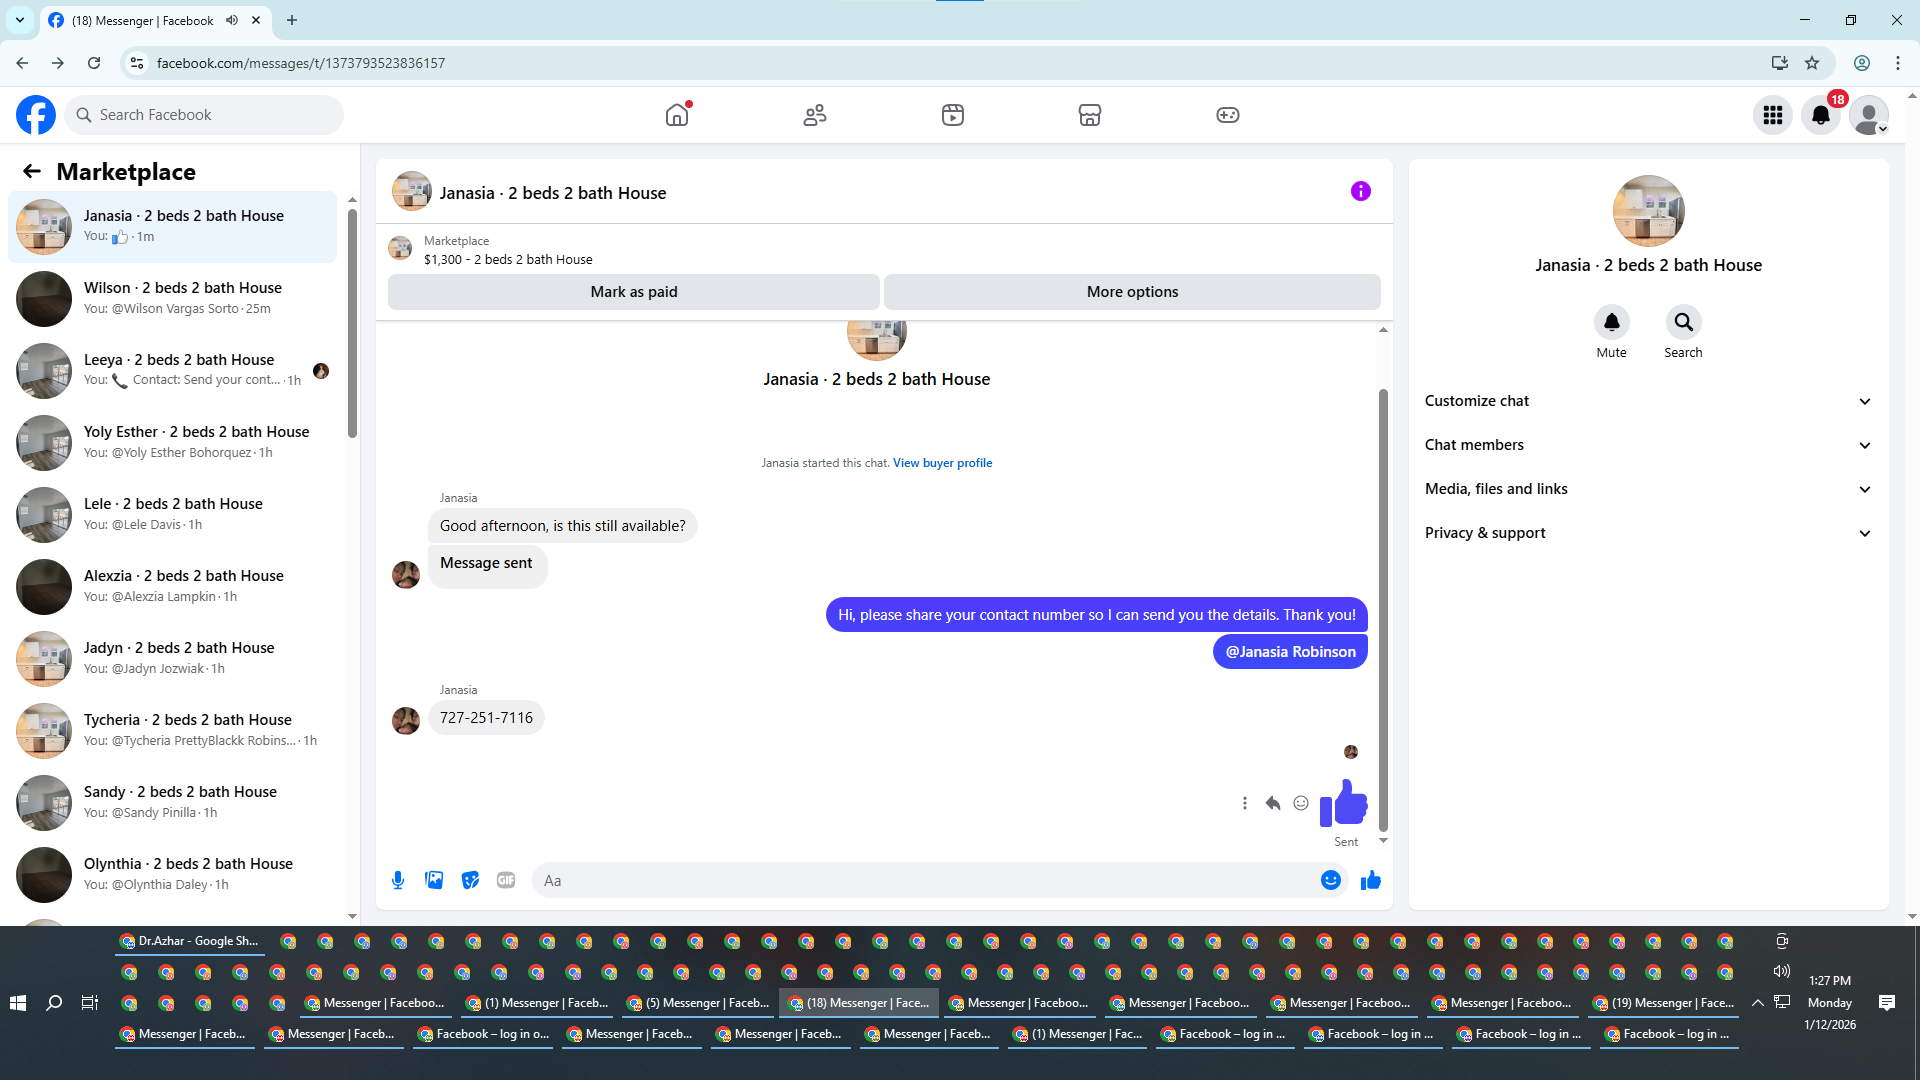Mute the audio-playing browser tab
1920x1080 pixels.
coord(232,20)
